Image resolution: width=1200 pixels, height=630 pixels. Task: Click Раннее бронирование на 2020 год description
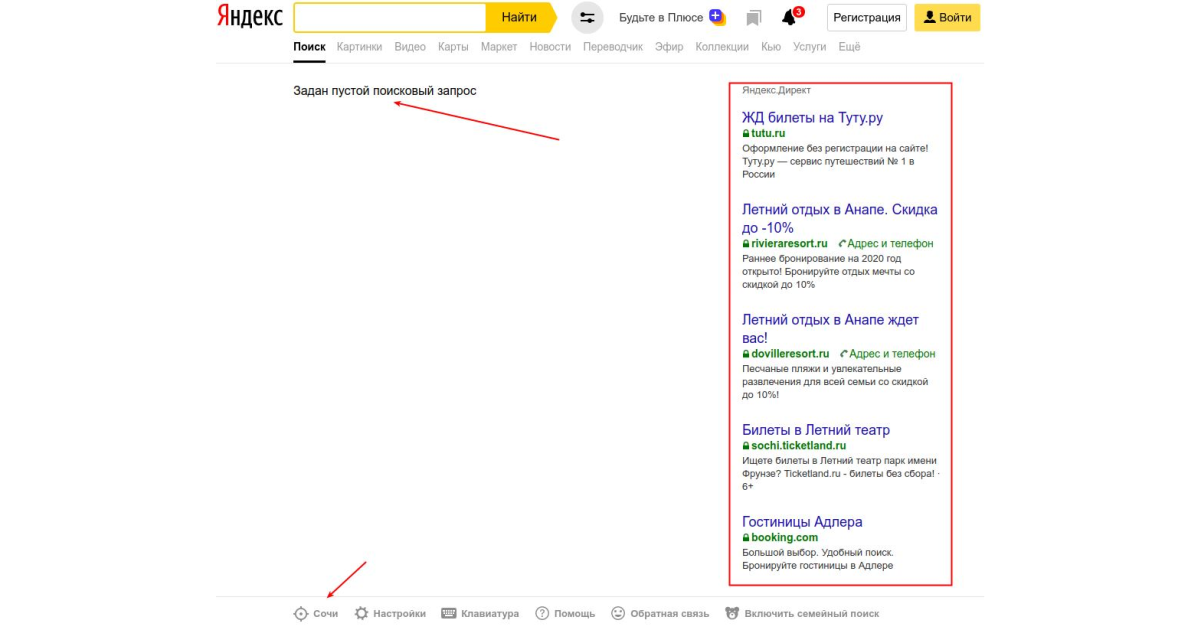[828, 271]
